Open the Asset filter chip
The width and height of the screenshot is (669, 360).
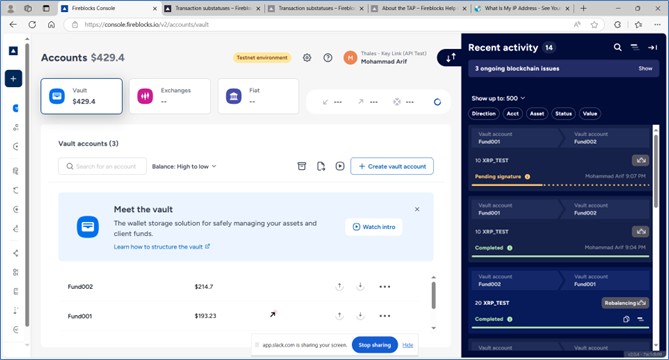[x=537, y=113]
